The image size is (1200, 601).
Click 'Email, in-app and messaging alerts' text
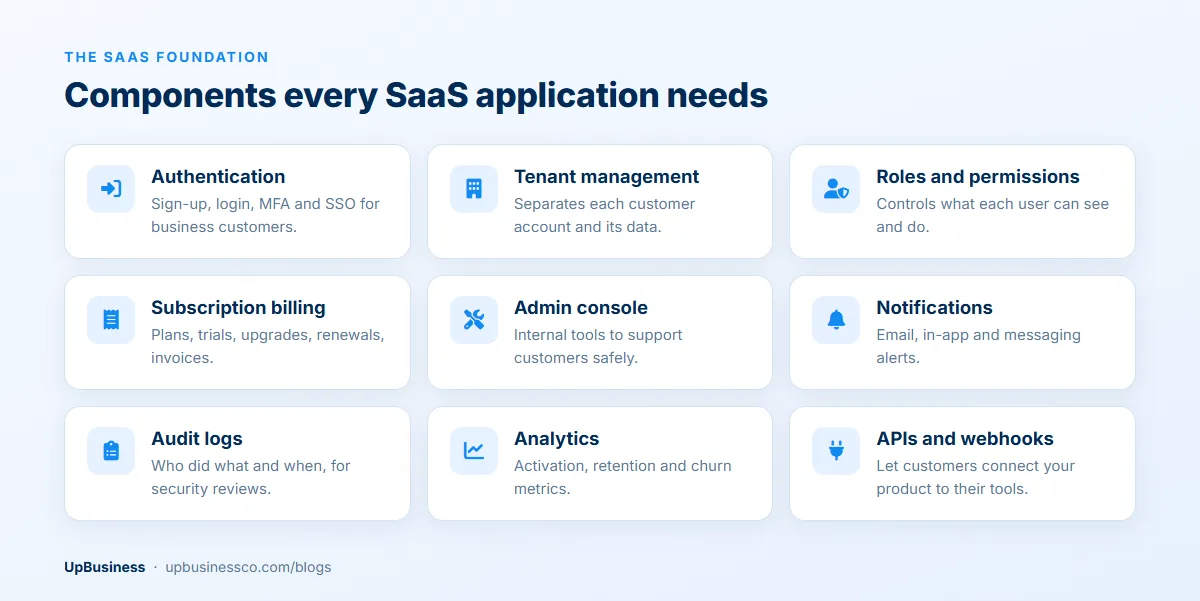(979, 346)
